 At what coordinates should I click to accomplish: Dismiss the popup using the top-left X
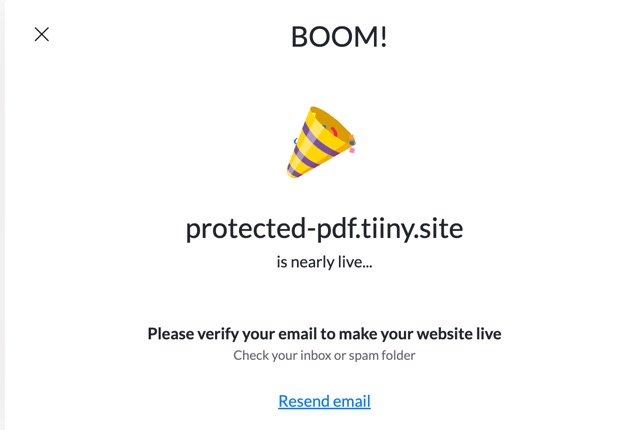[x=42, y=34]
